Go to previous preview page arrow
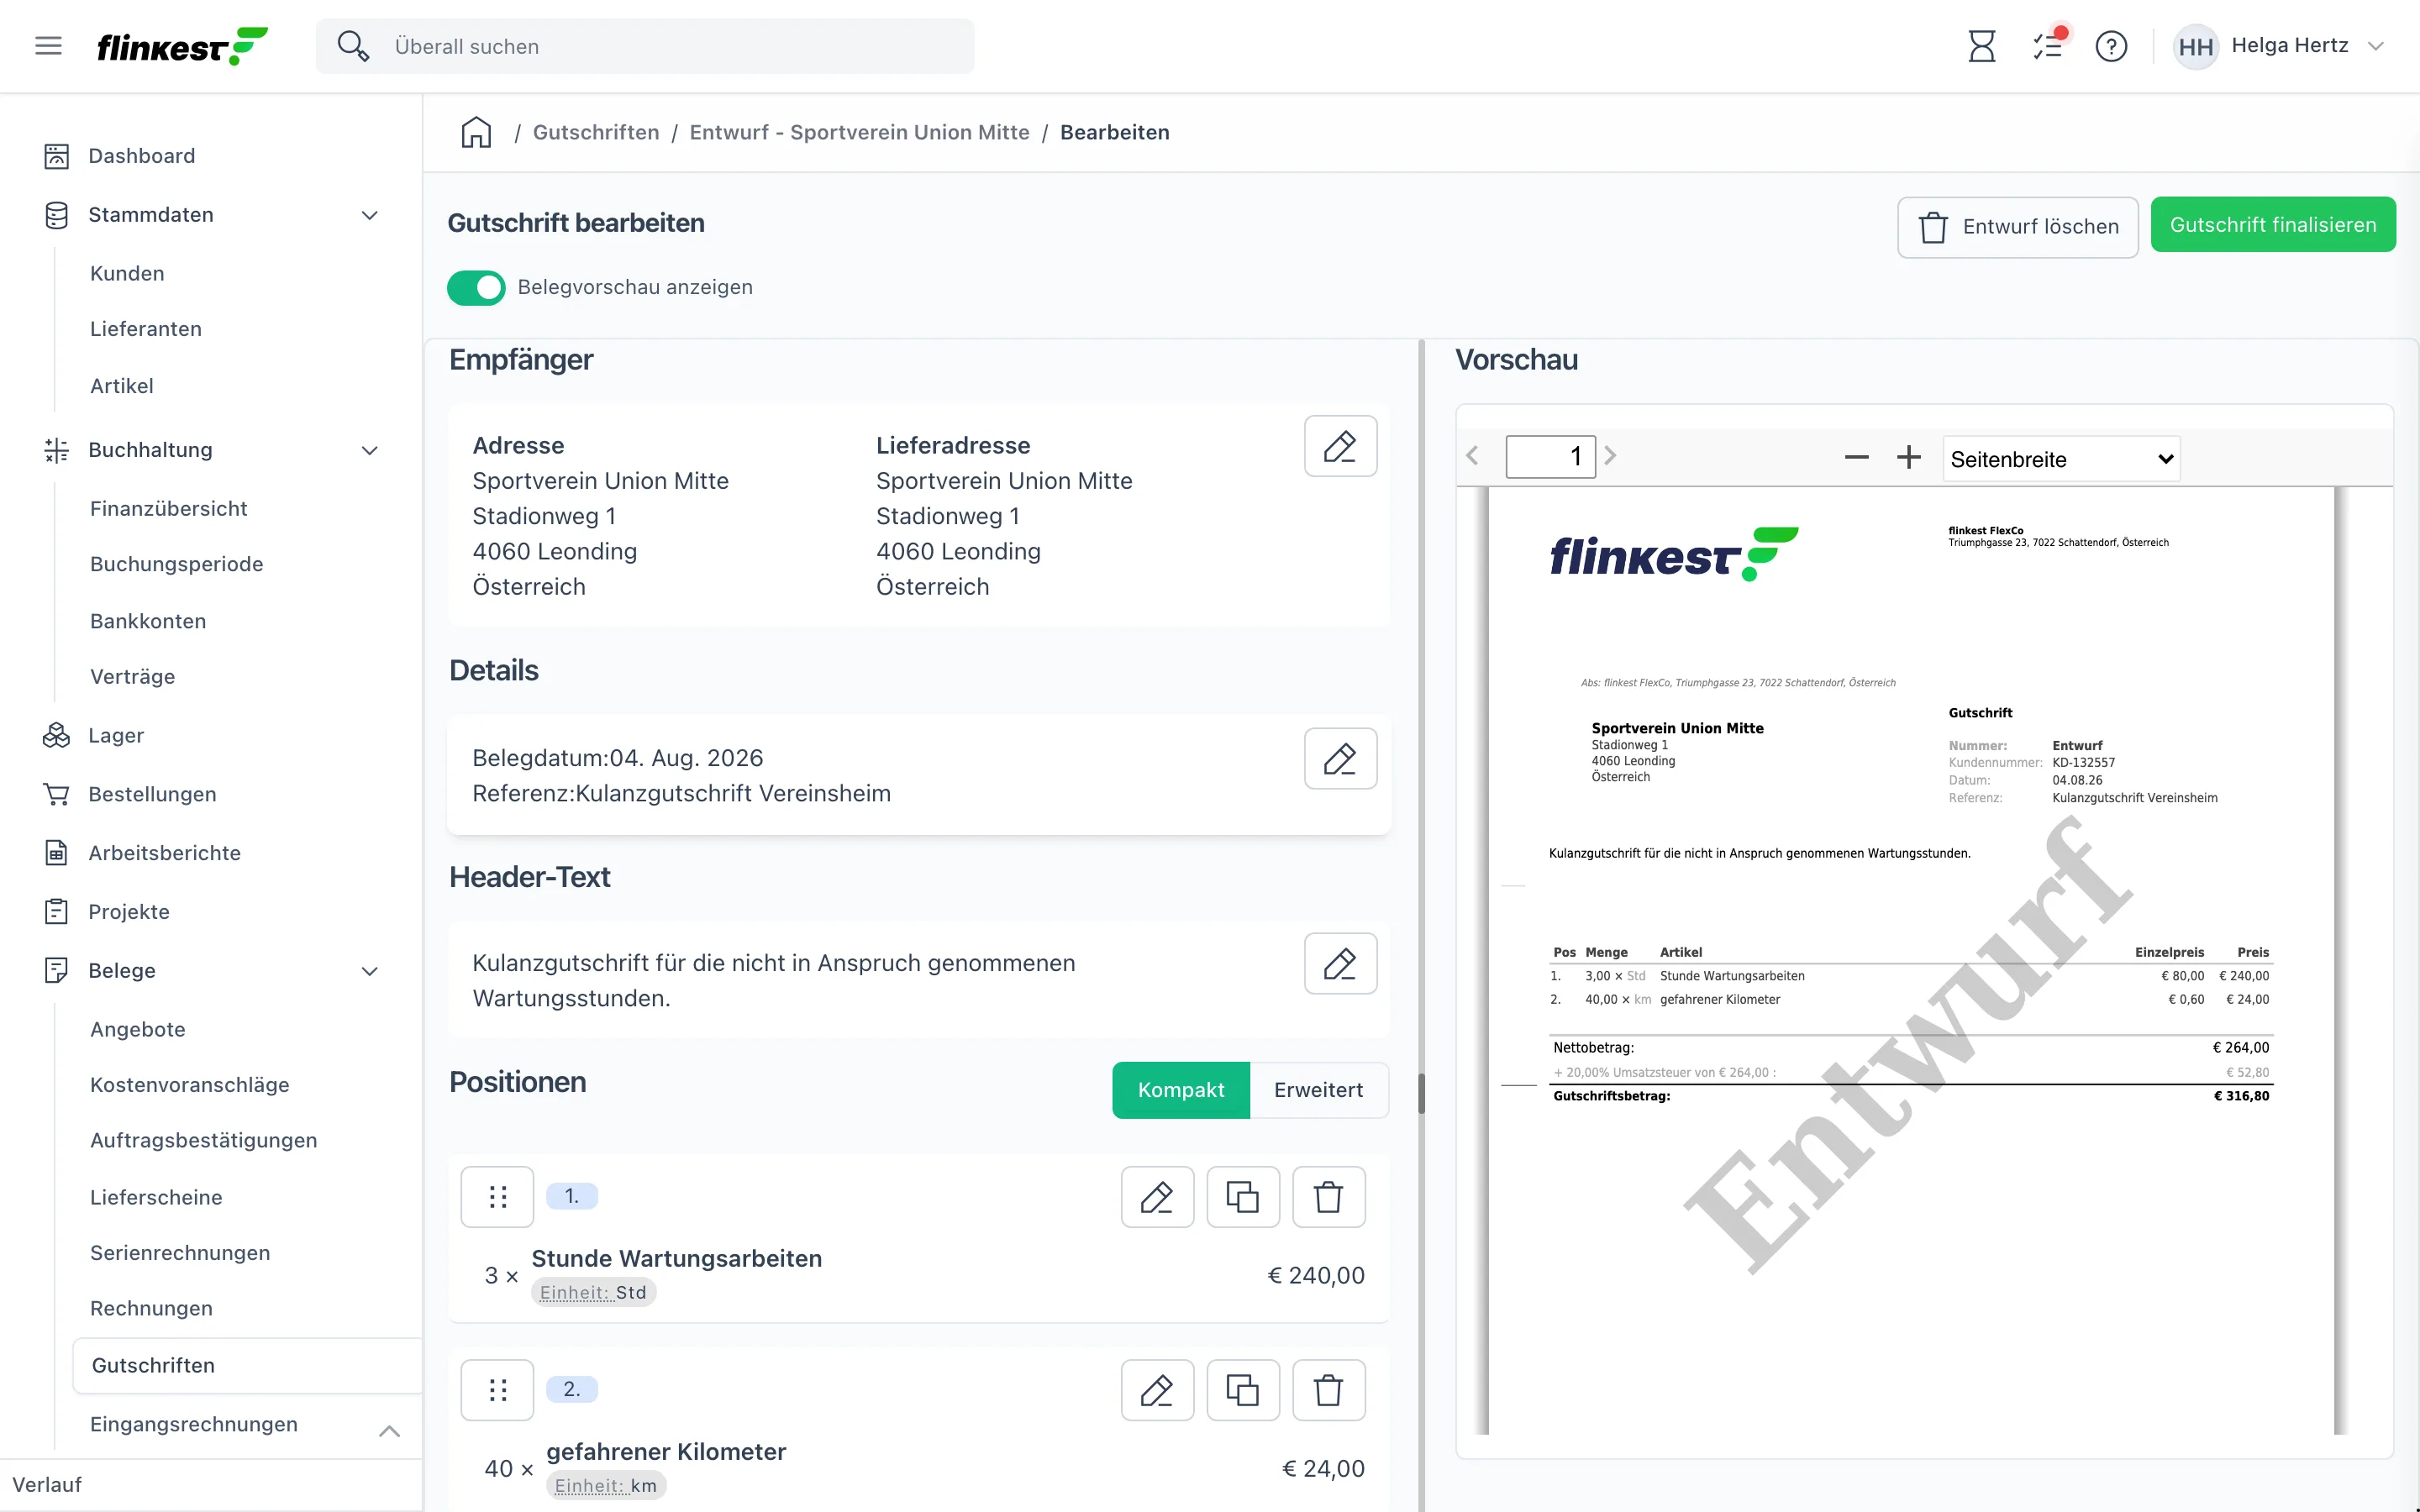Image resolution: width=2420 pixels, height=1512 pixels. [x=1472, y=456]
